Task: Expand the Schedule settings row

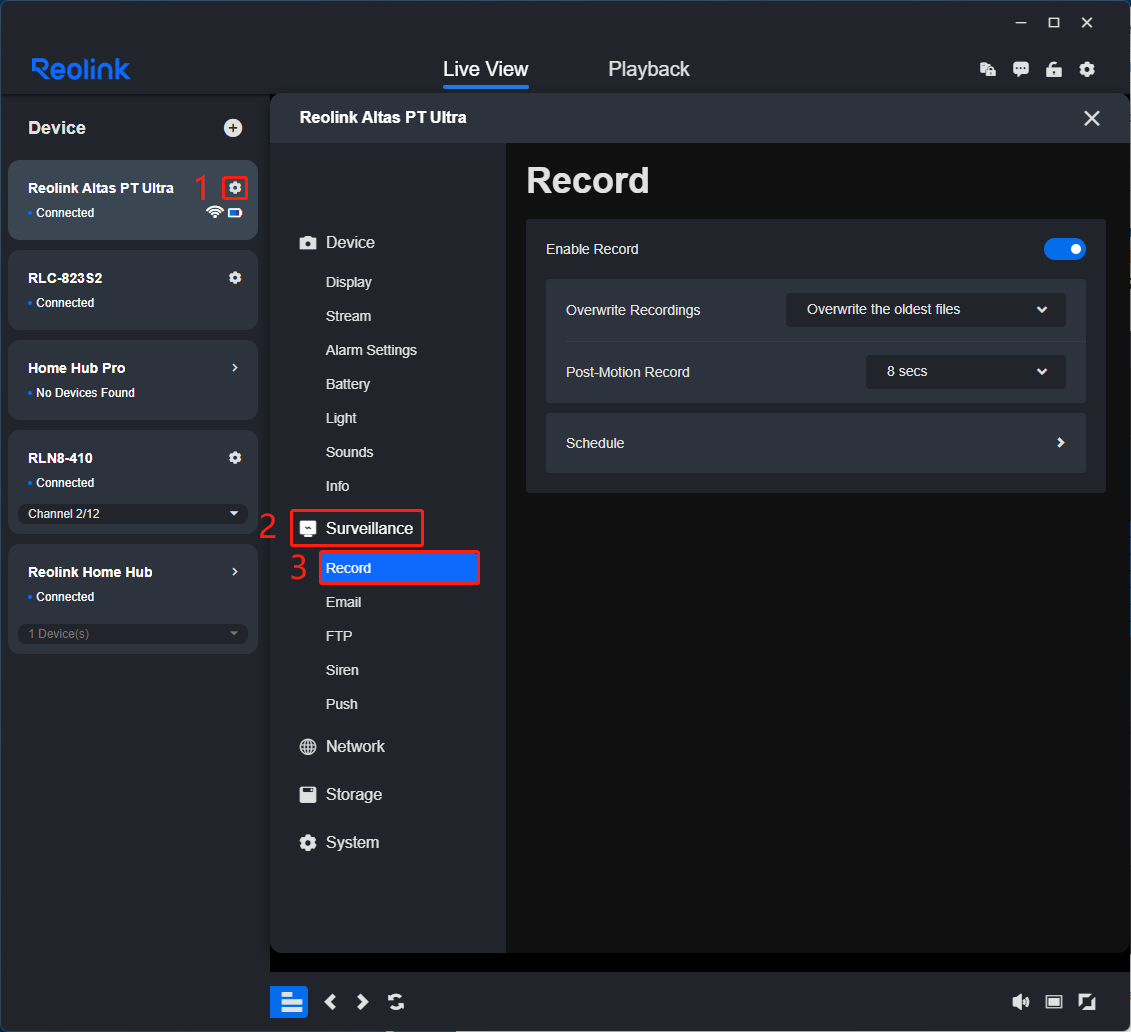Action: (816, 443)
